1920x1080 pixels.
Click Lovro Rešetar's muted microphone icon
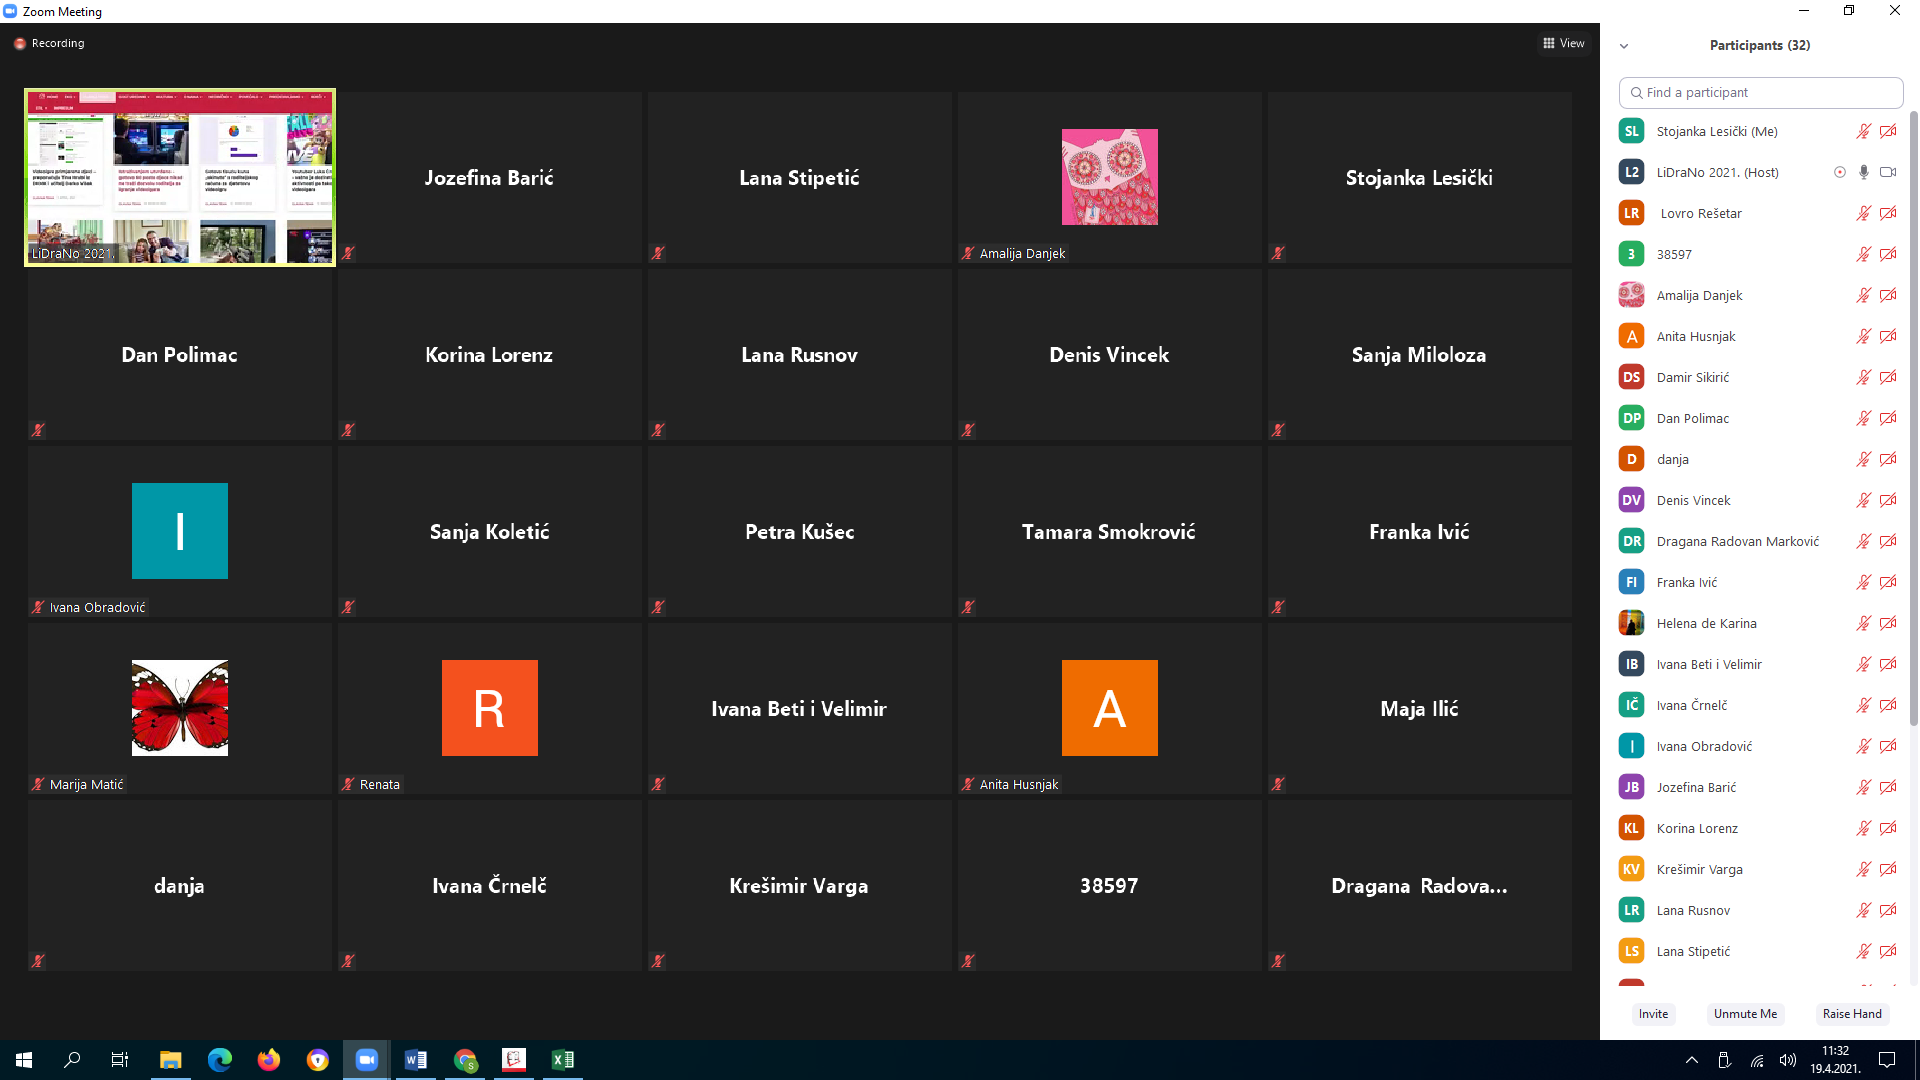click(x=1864, y=213)
